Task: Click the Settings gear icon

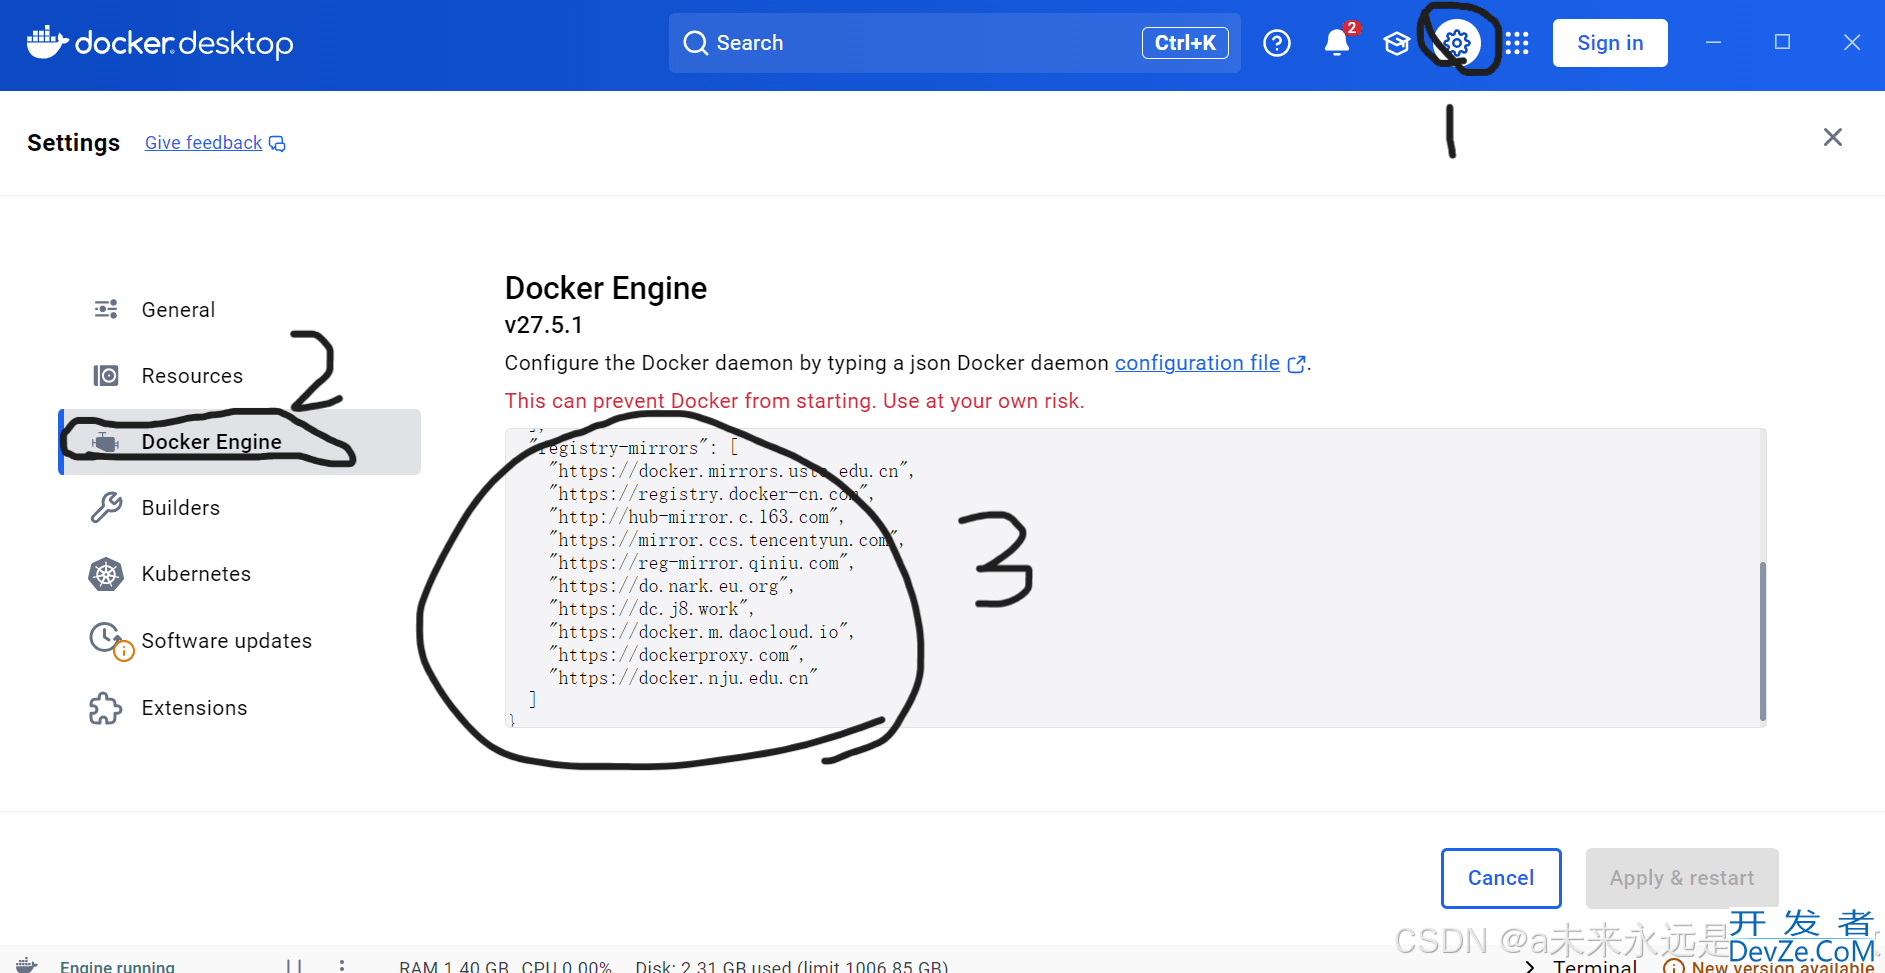Action: (1457, 43)
